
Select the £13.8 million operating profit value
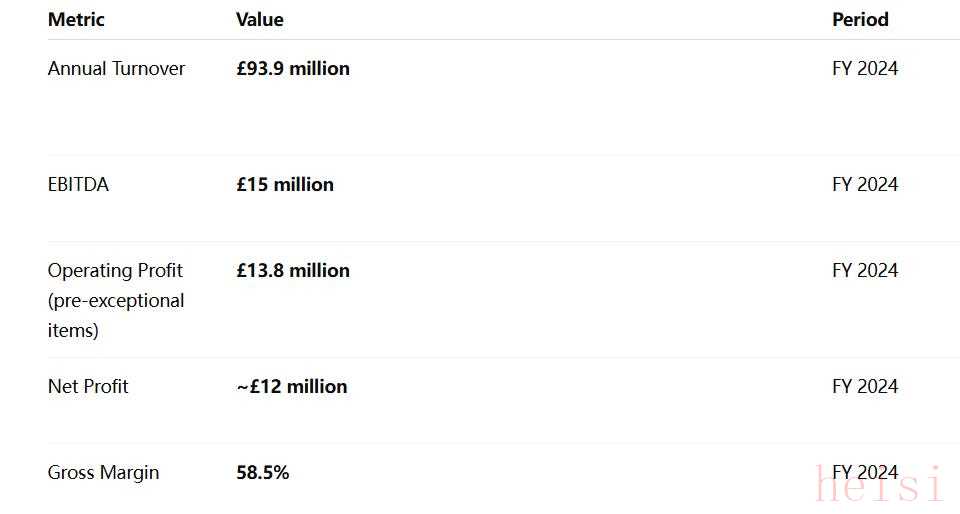click(x=293, y=270)
